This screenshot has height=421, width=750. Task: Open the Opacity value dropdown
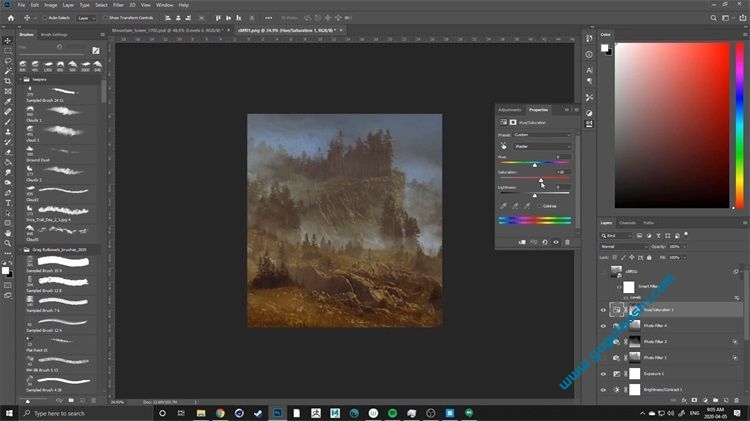(684, 246)
